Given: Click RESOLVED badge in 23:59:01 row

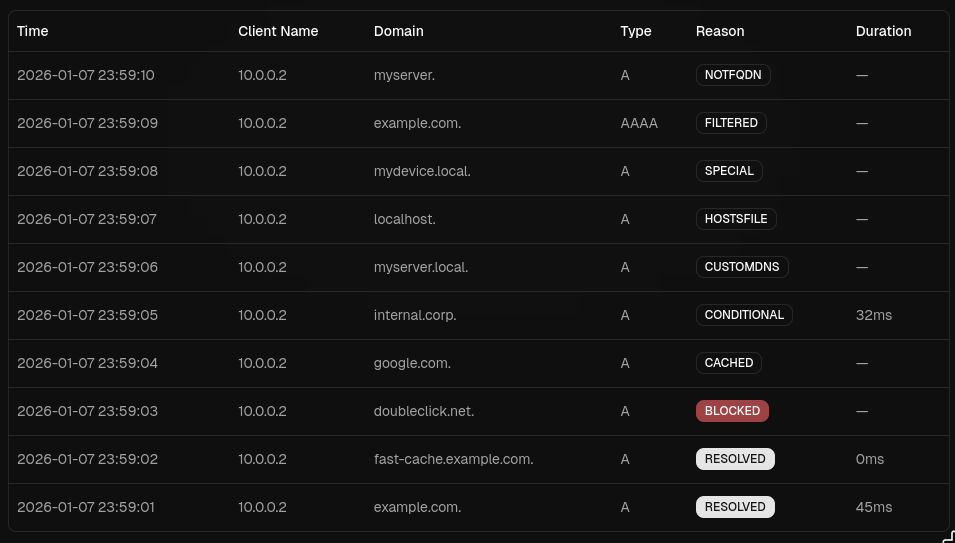Looking at the screenshot, I should pyautogui.click(x=735, y=507).
